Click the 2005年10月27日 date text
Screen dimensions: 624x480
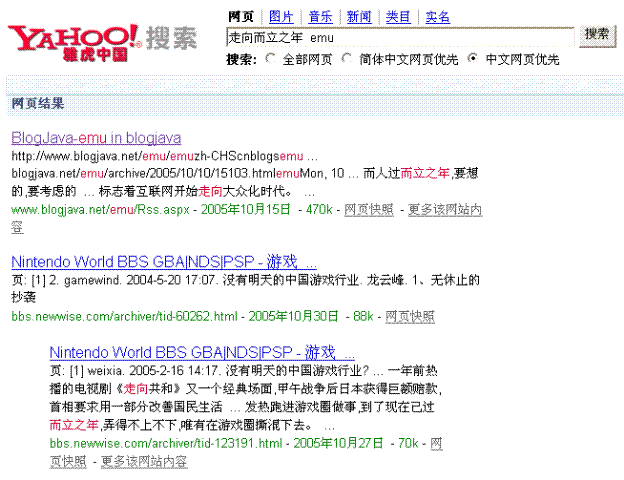(x=338, y=443)
